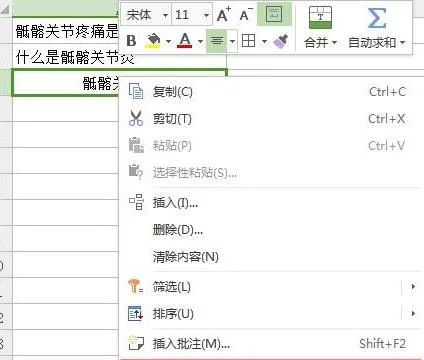This screenshot has height=360, width=424.
Task: Choose 复制(C) from context menu
Action: click(x=269, y=92)
